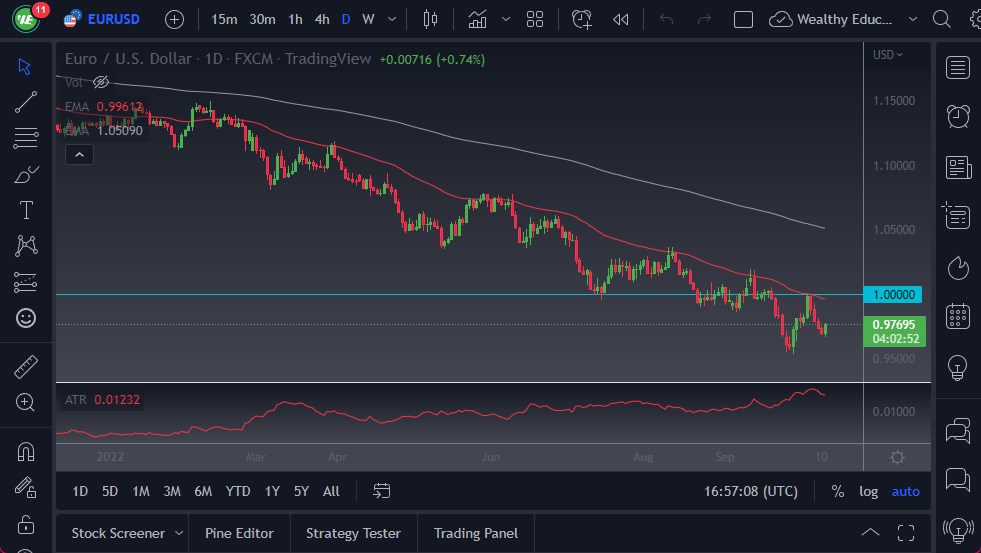Select the 1Y date range button
The width and height of the screenshot is (981, 553).
[272, 491]
